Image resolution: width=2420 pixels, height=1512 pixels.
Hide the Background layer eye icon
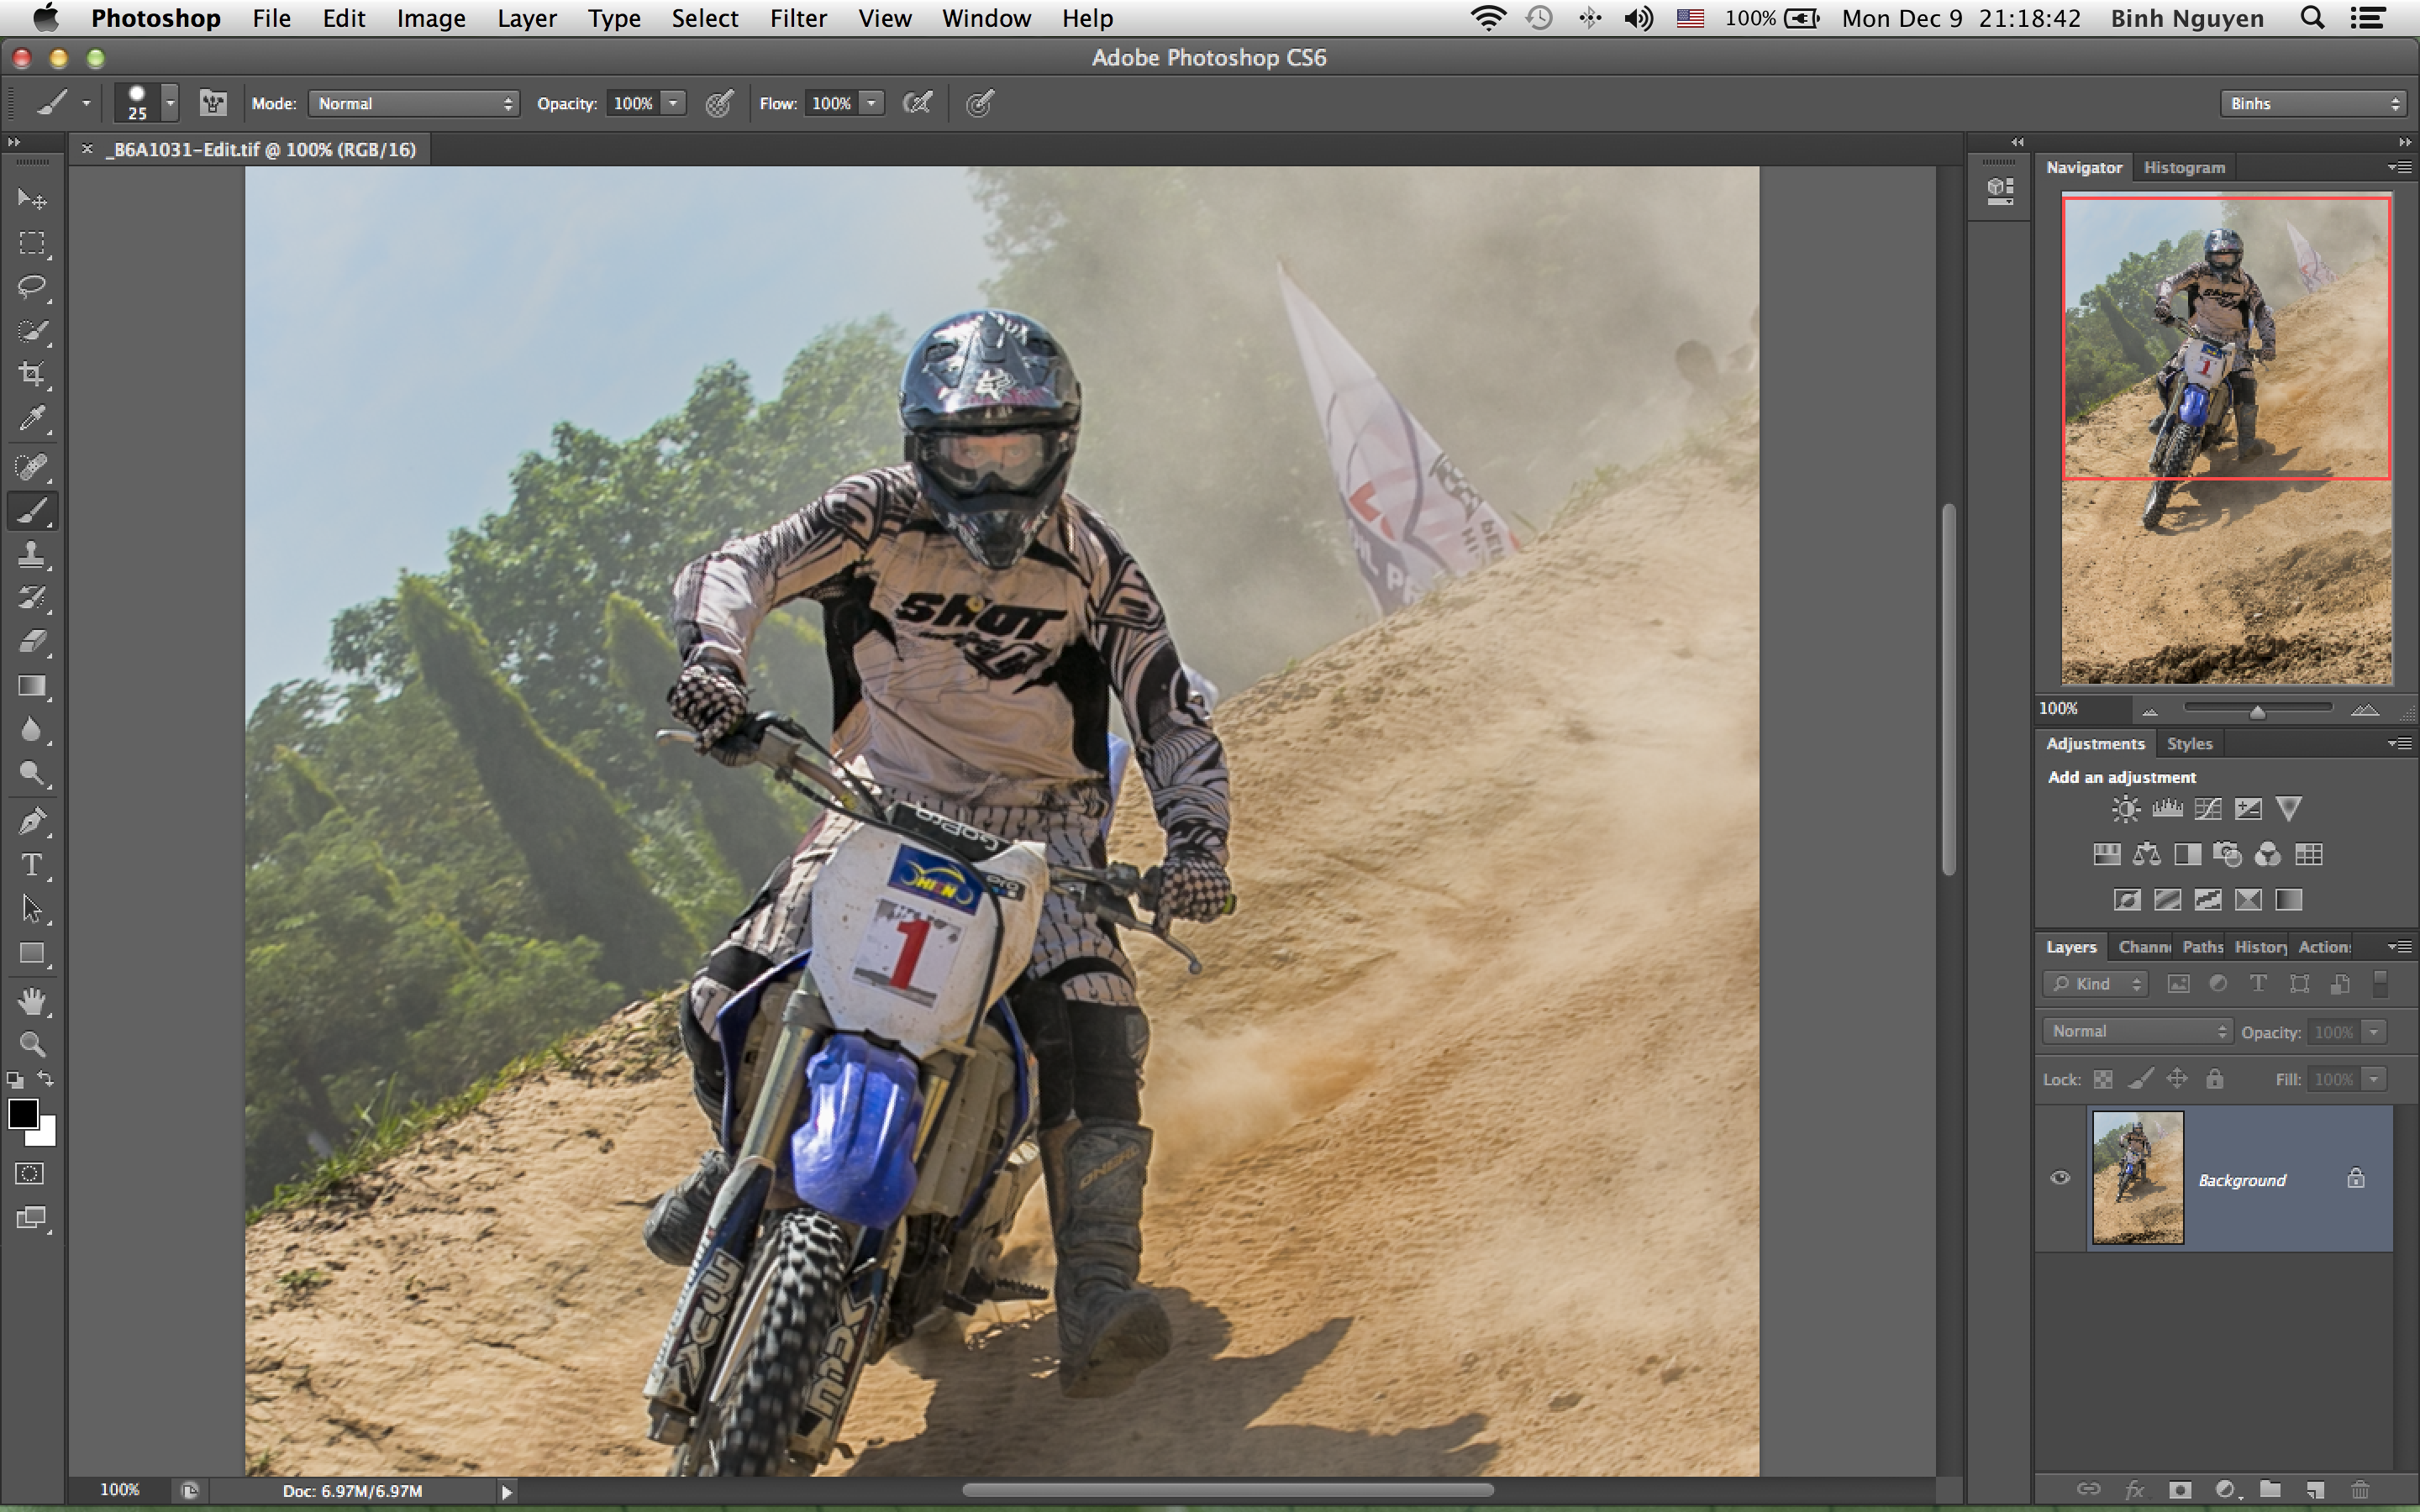[x=2060, y=1178]
